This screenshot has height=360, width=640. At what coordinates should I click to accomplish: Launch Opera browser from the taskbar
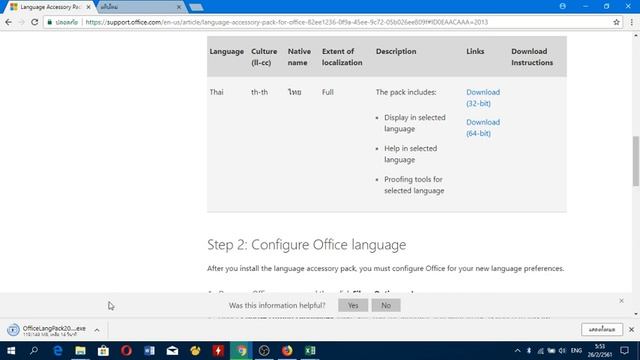pos(126,351)
